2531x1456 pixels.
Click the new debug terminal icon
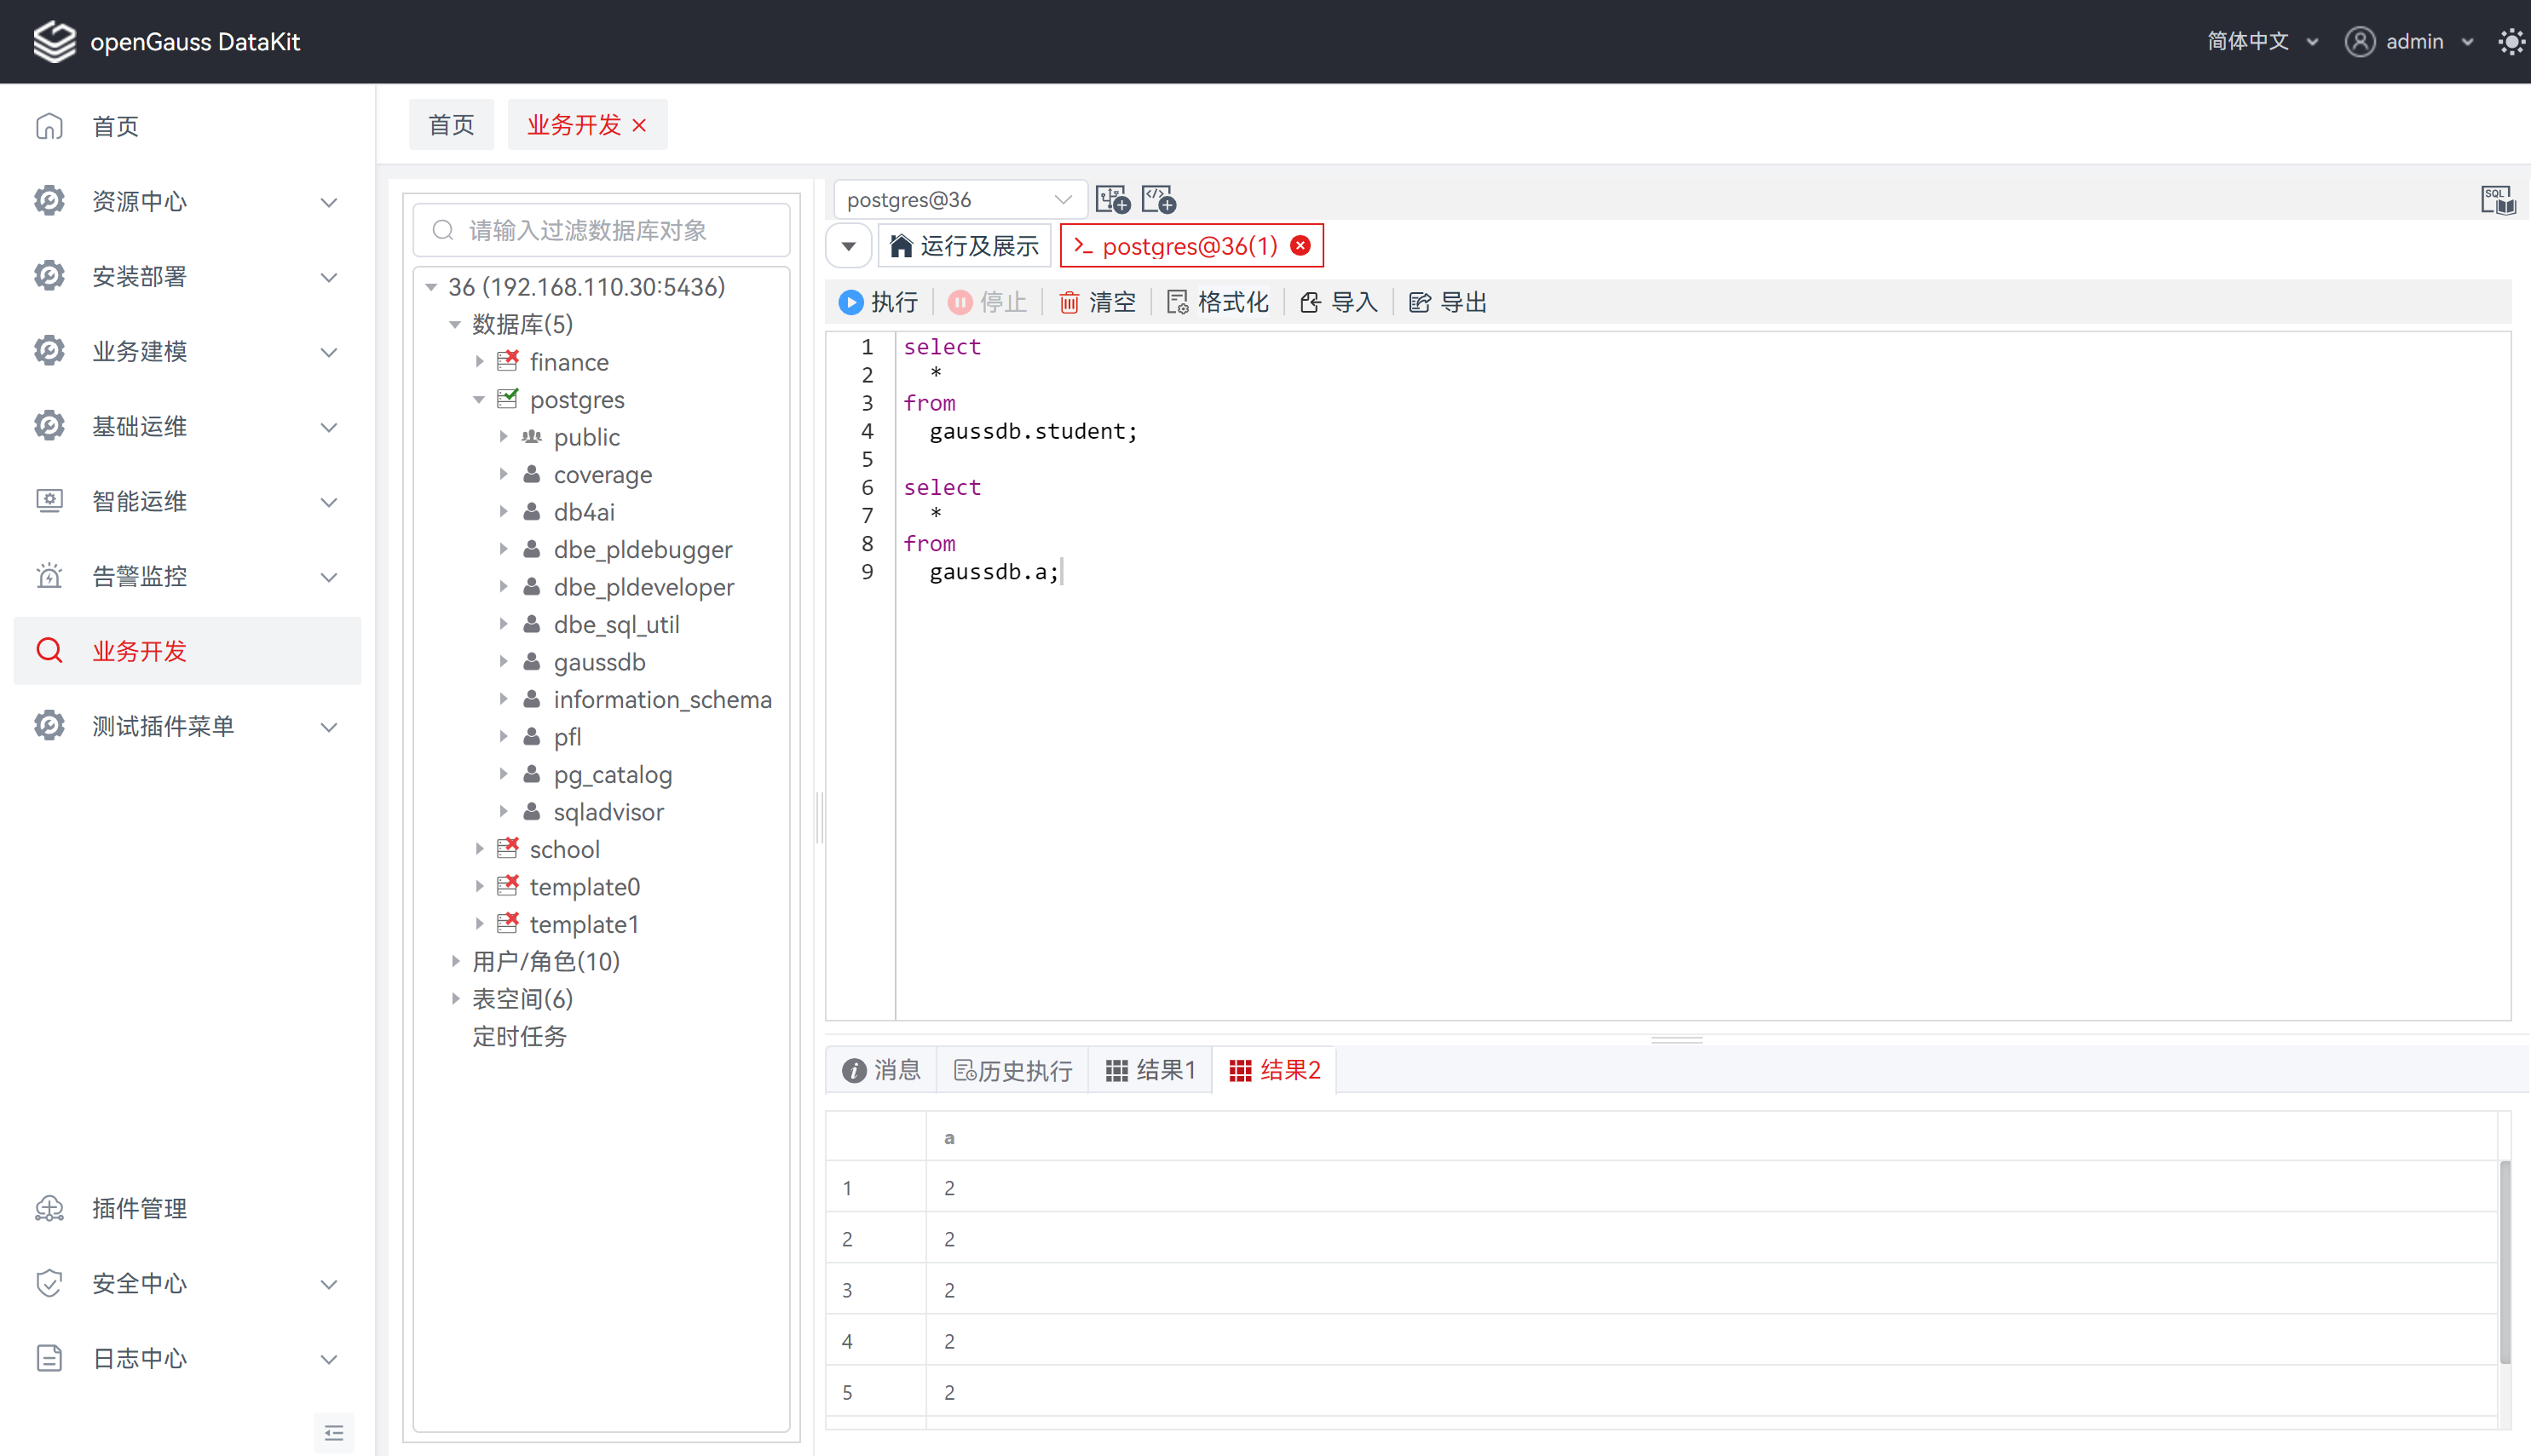[1113, 199]
